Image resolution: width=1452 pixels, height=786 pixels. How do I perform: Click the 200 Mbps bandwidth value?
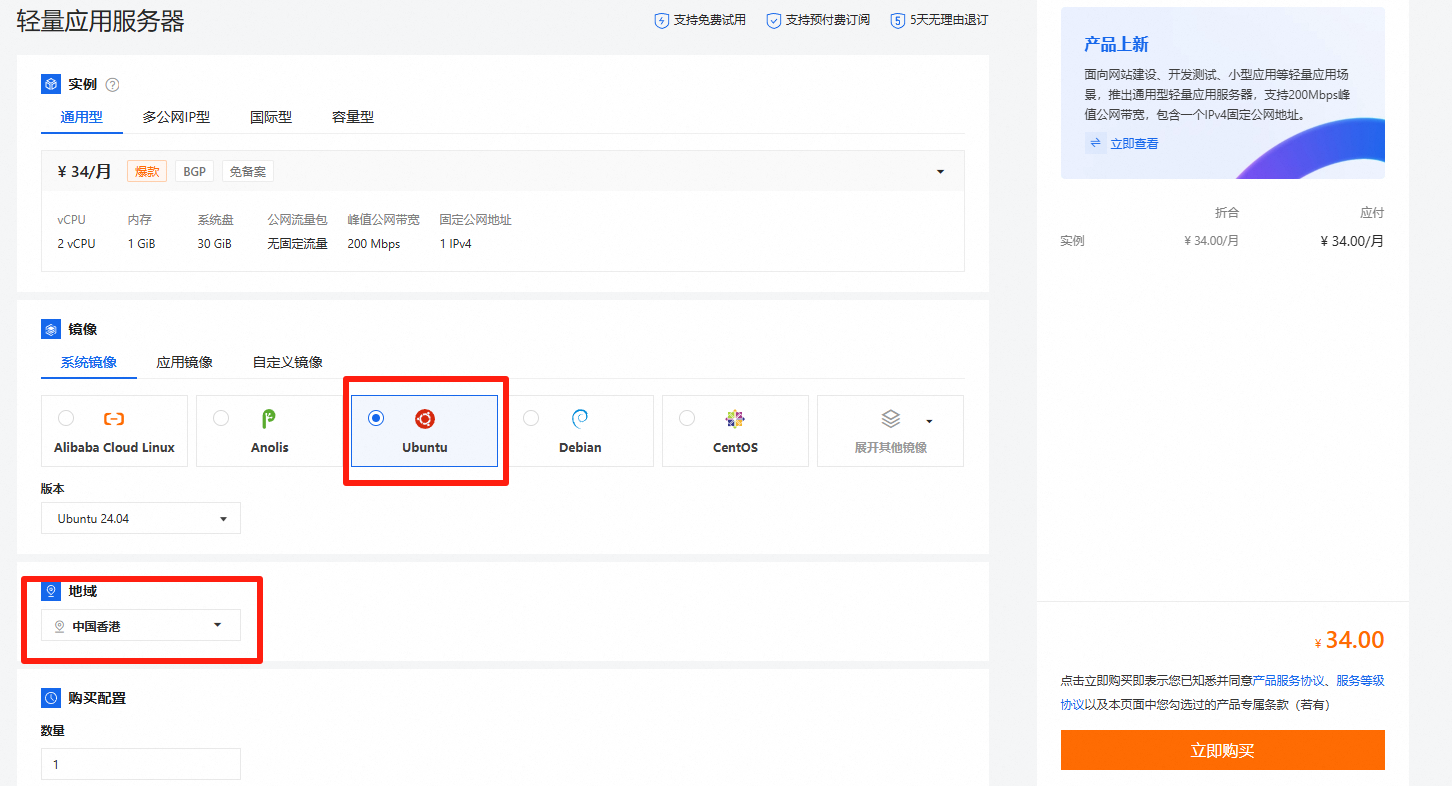[x=374, y=244]
